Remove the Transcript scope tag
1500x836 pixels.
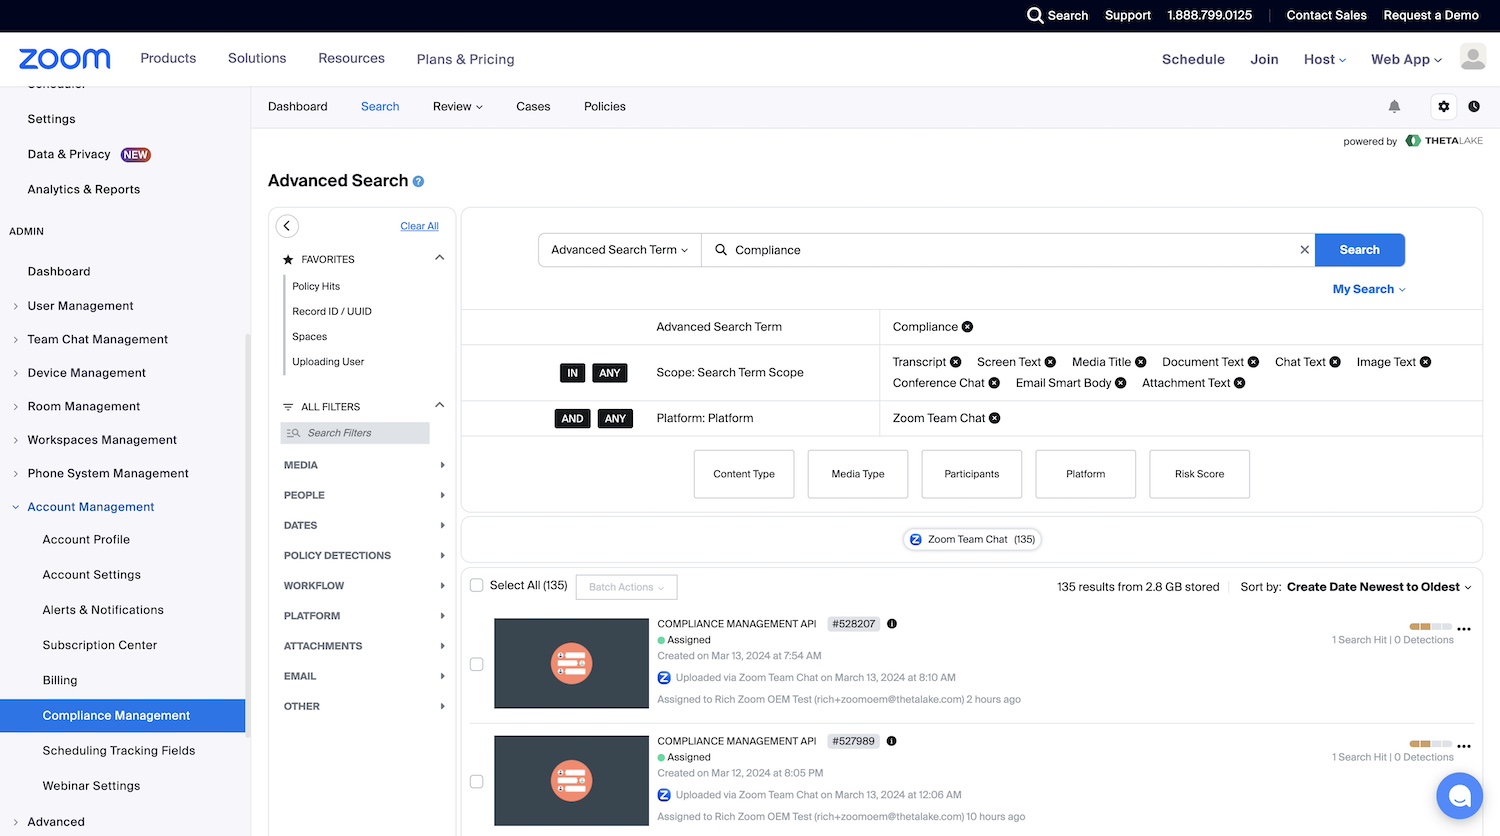tap(956, 362)
